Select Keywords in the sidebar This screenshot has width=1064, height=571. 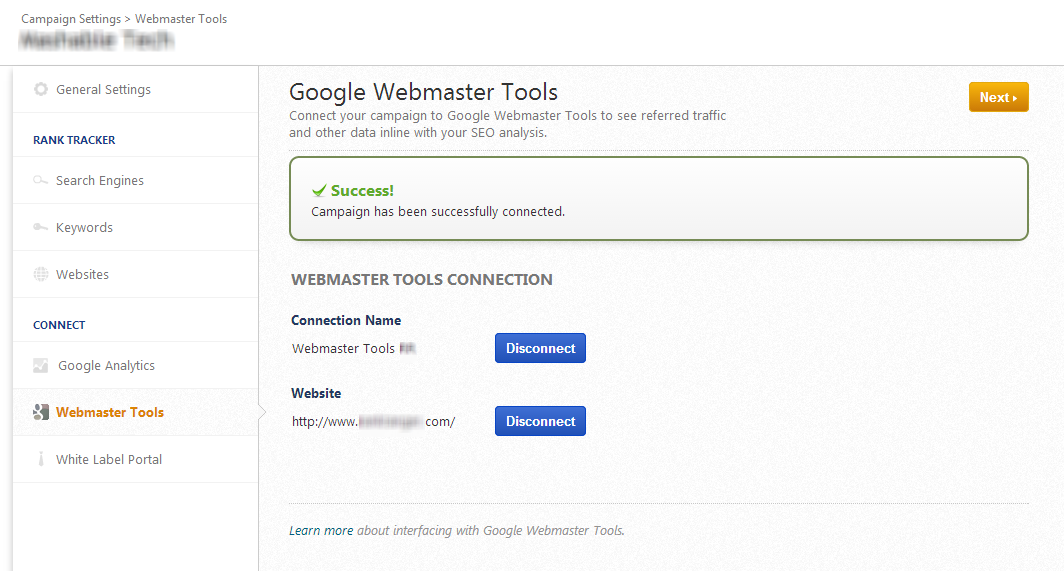(84, 228)
